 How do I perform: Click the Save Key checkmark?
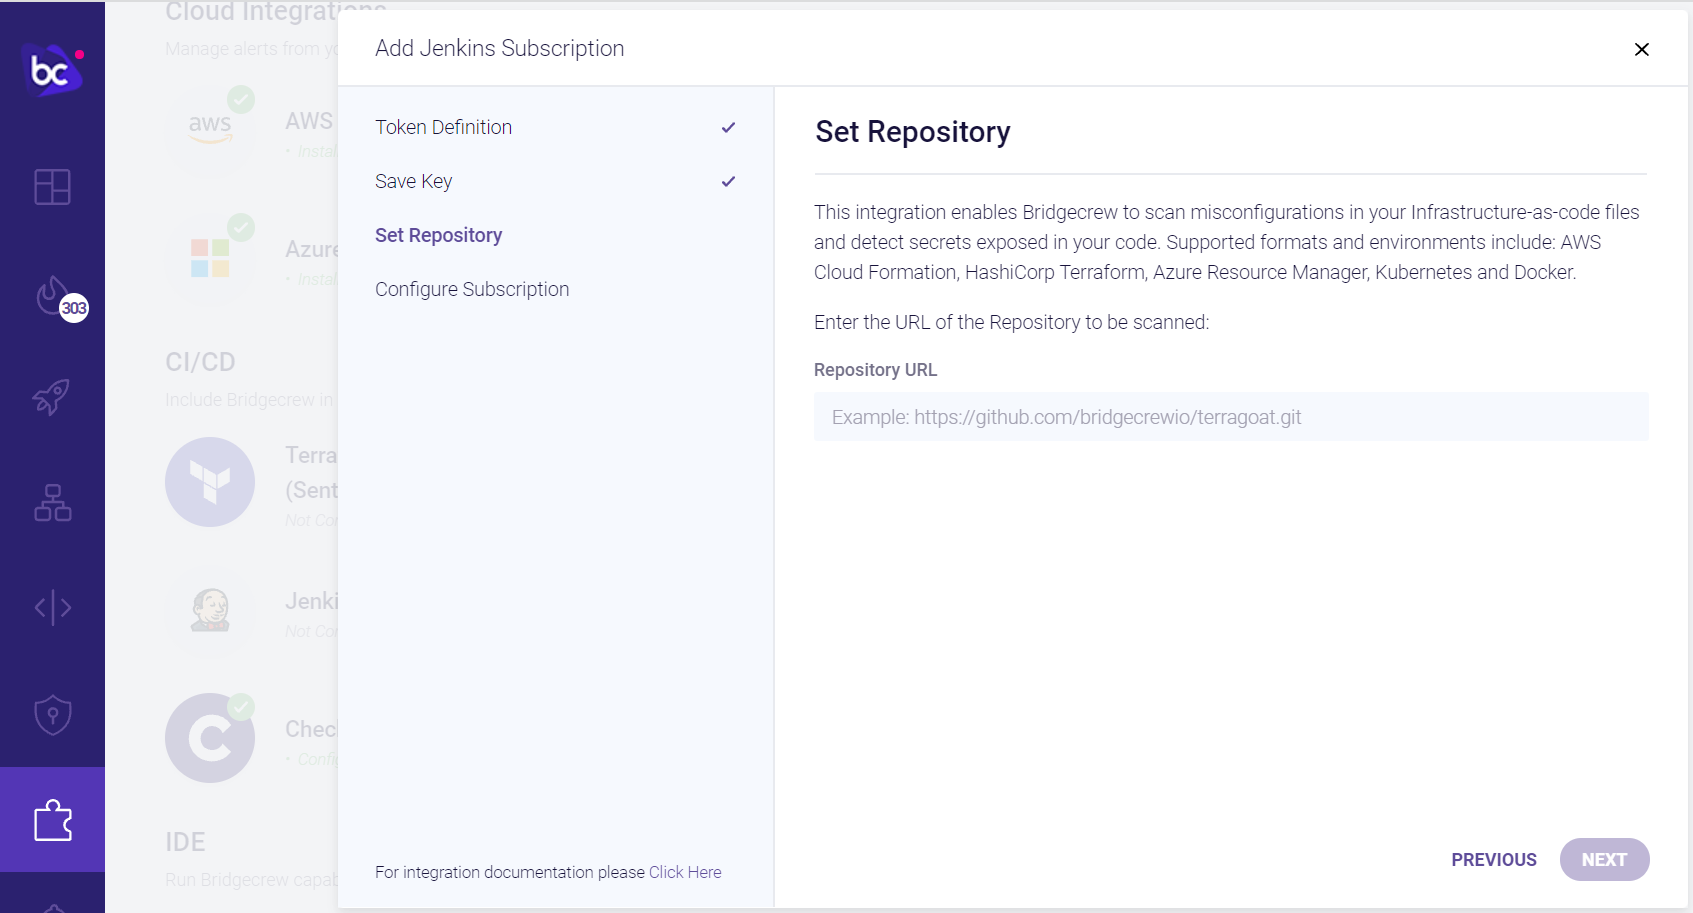[x=728, y=181]
